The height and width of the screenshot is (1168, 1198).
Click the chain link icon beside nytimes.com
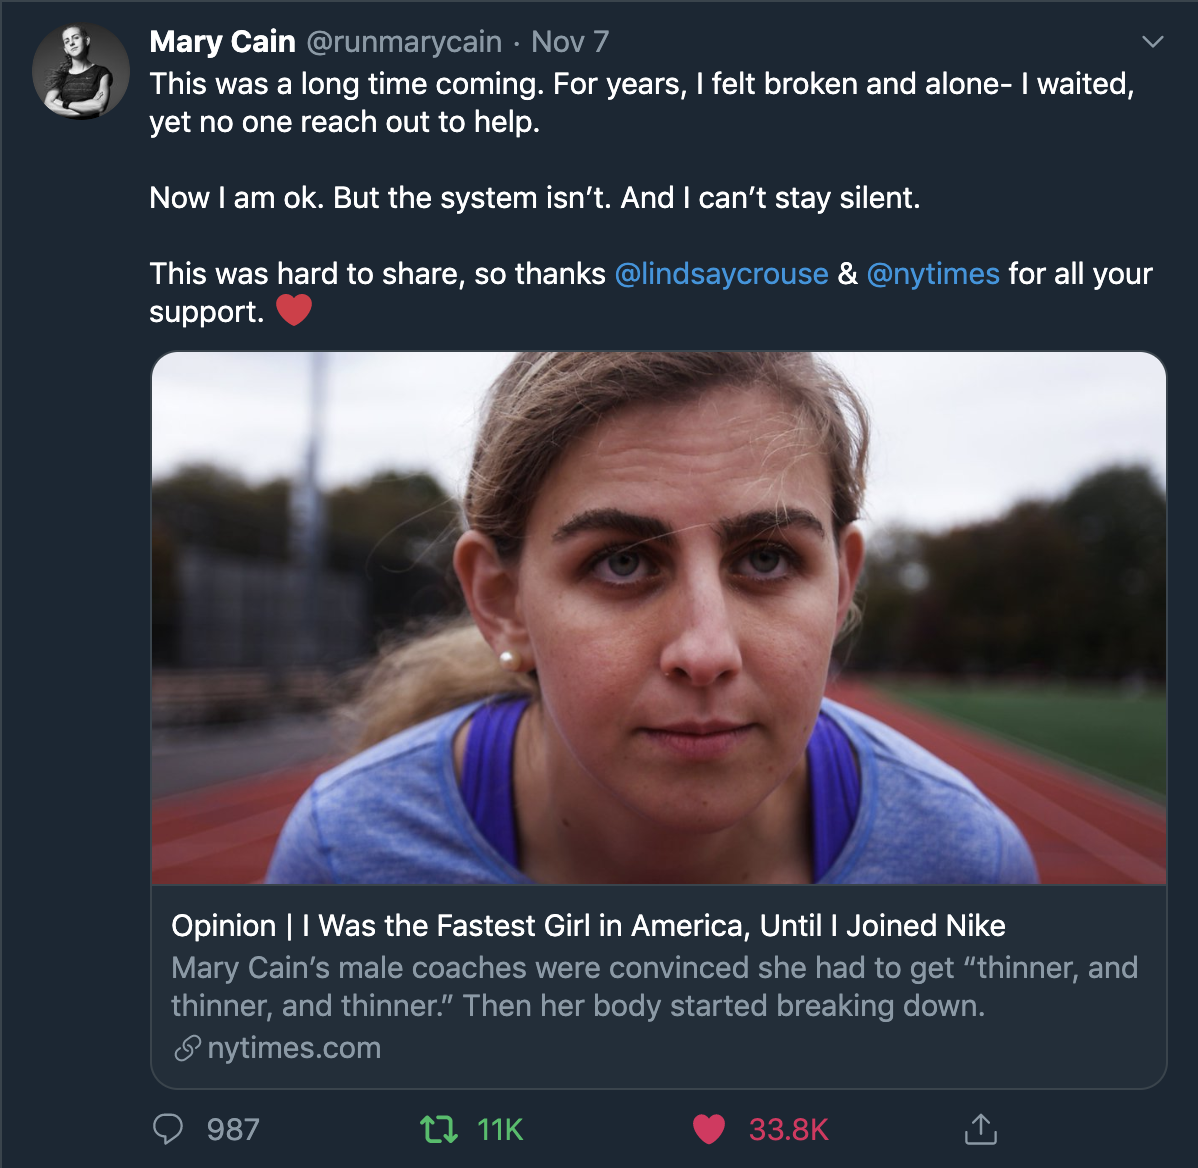coord(187,1048)
